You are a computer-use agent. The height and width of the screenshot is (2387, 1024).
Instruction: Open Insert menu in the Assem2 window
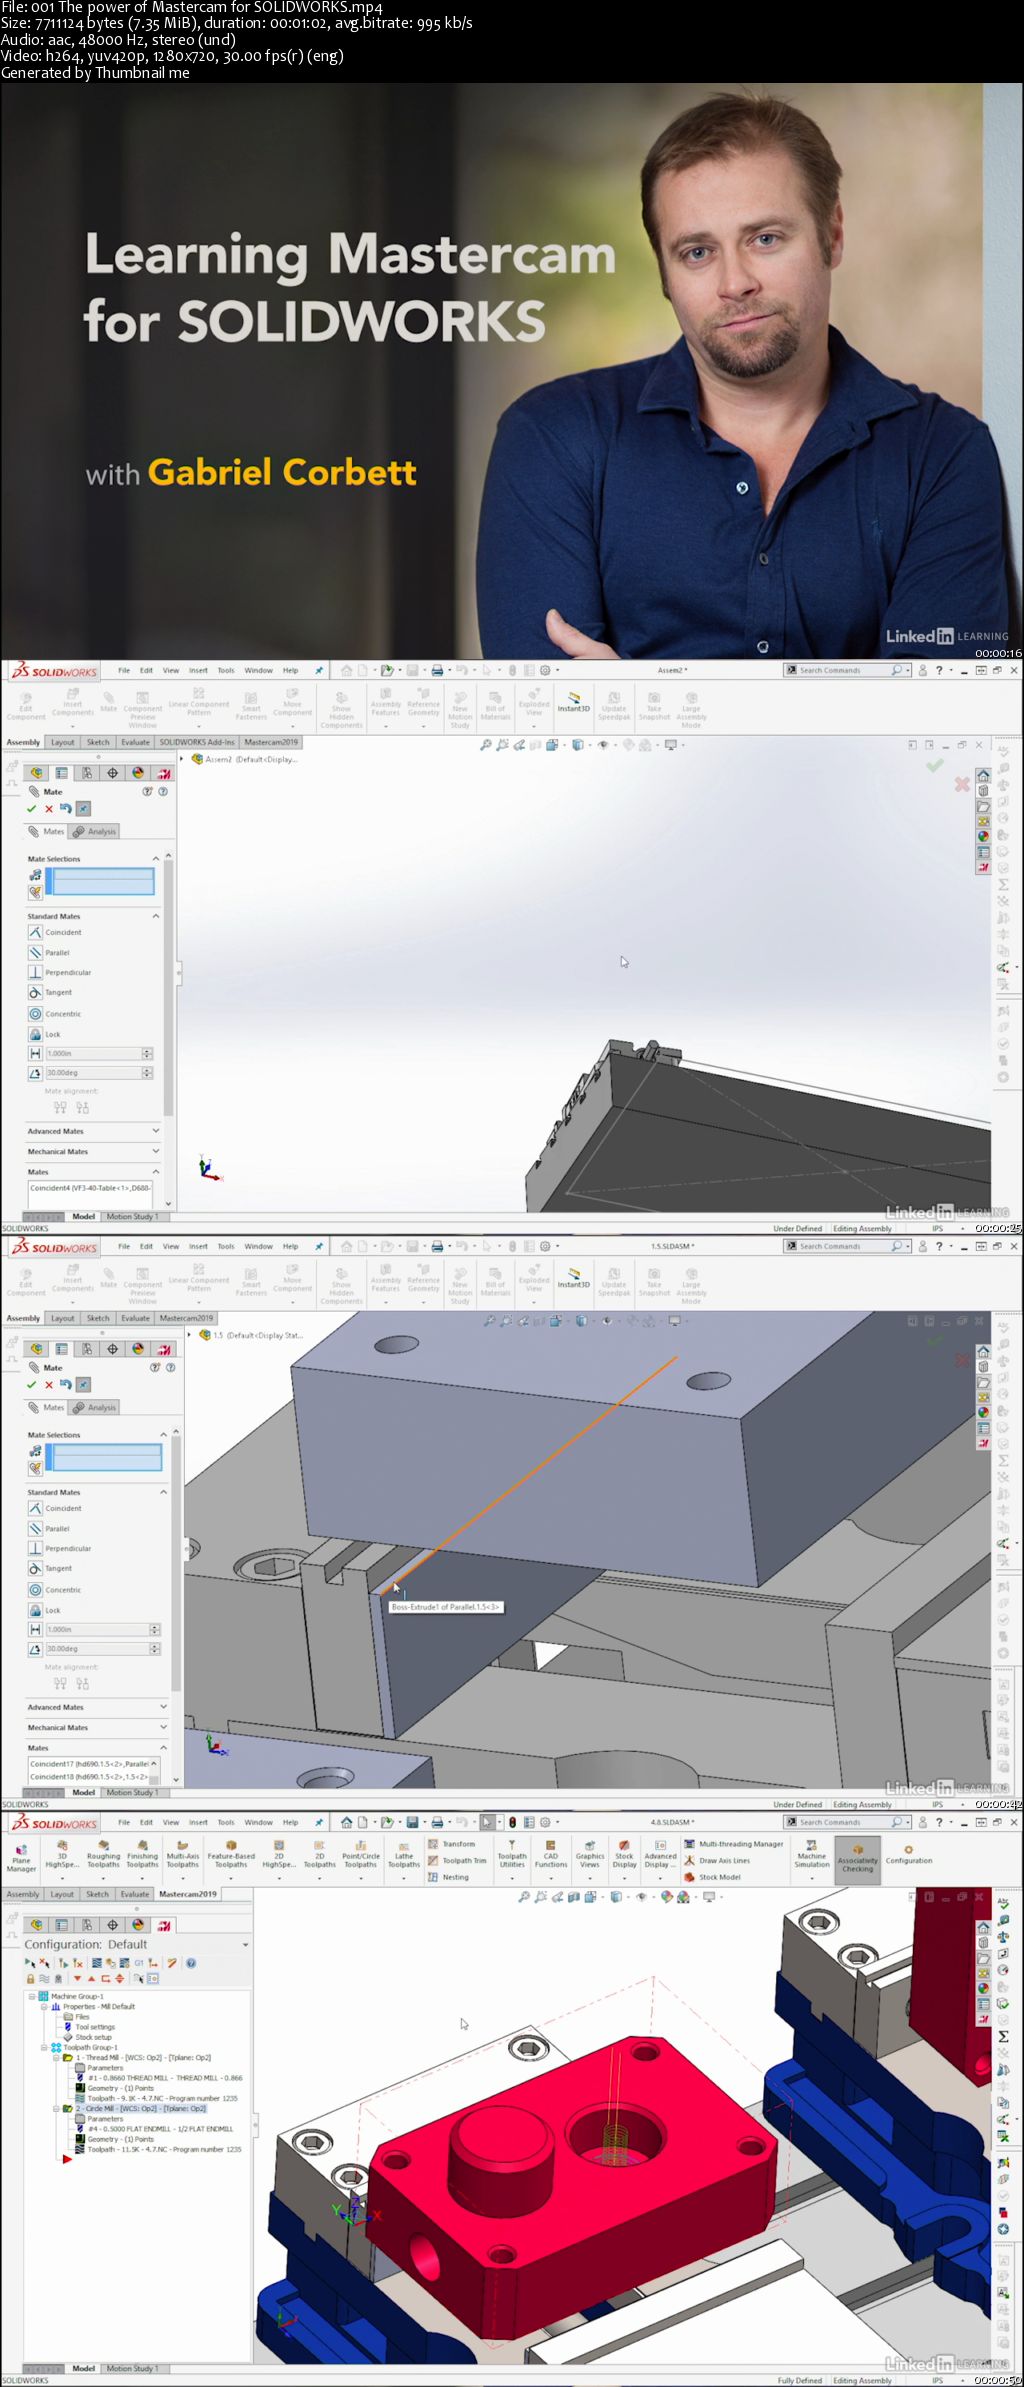198,670
